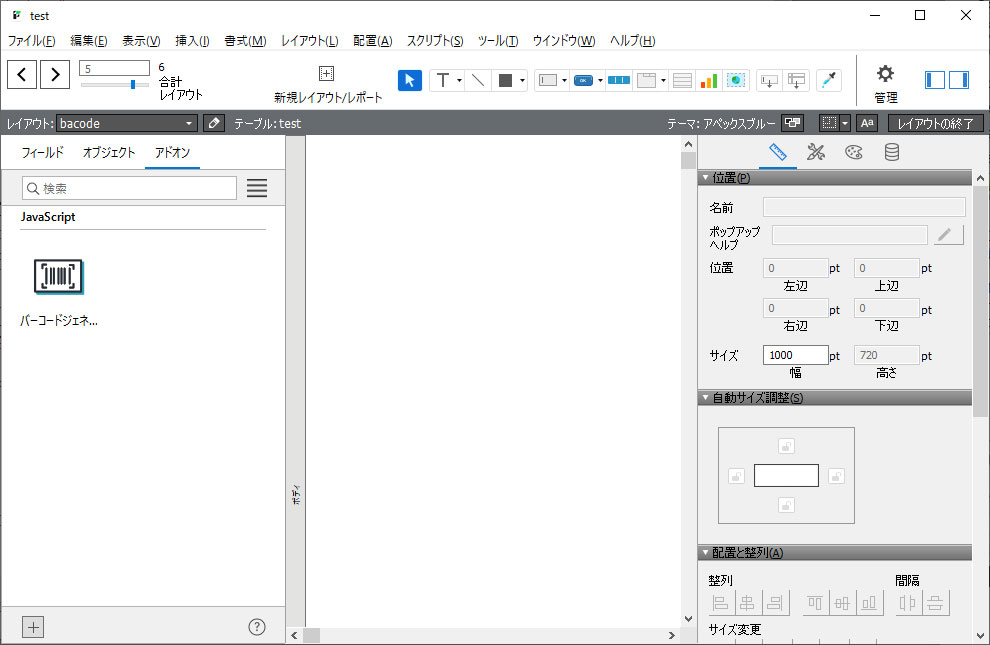Select the Field insertion tool
Viewport: 990px width, 645px height.
click(769, 80)
